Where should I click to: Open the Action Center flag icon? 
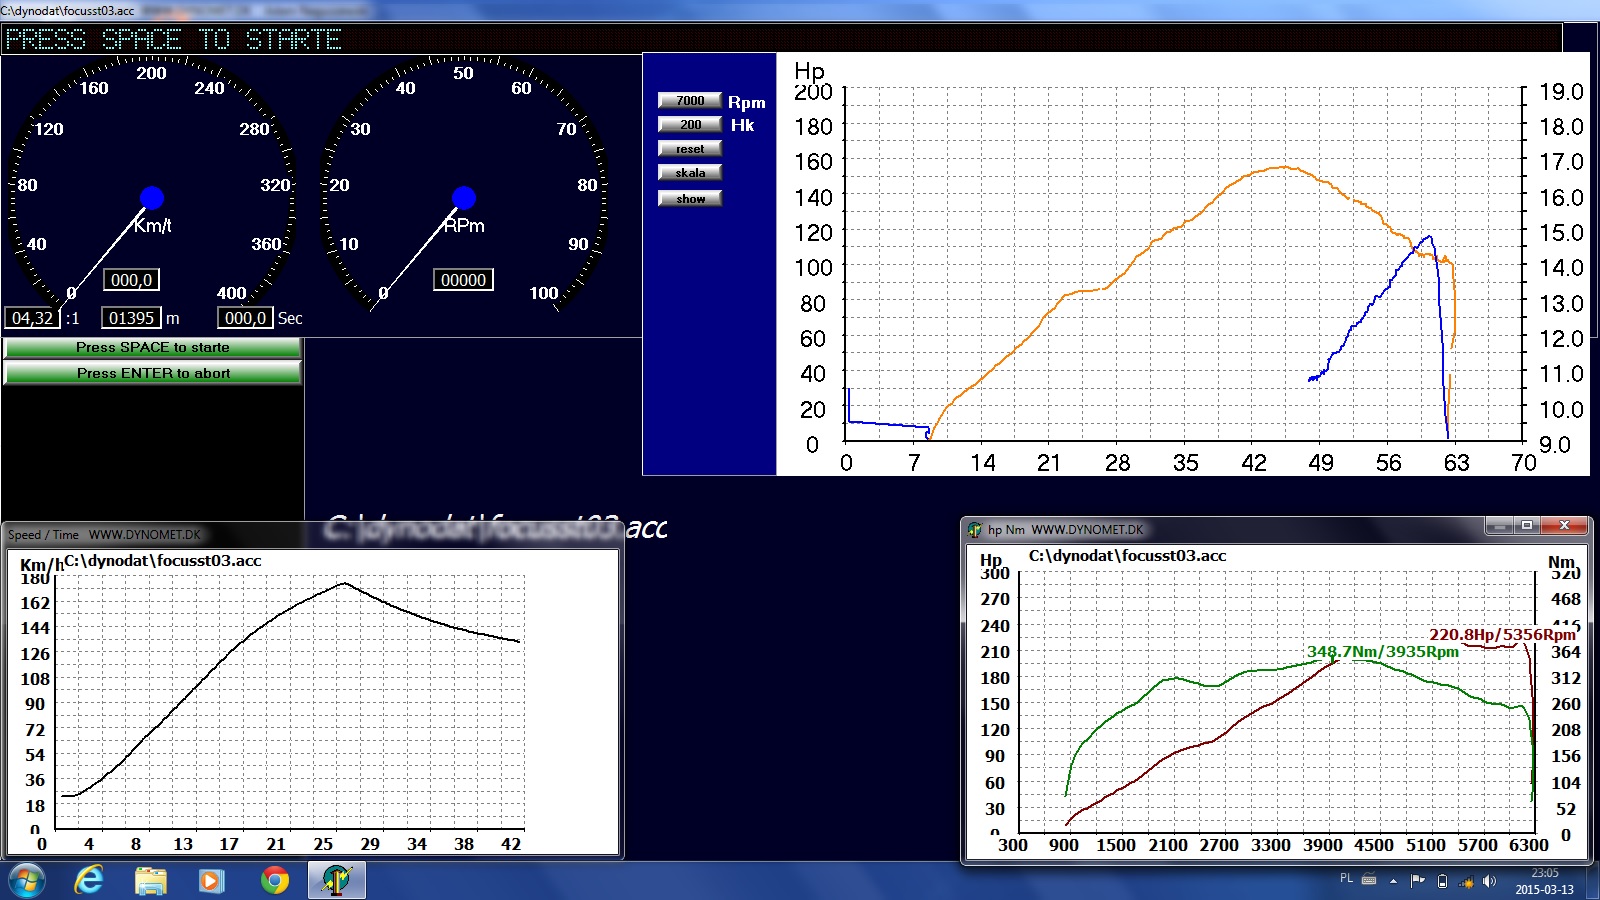[x=1417, y=881]
